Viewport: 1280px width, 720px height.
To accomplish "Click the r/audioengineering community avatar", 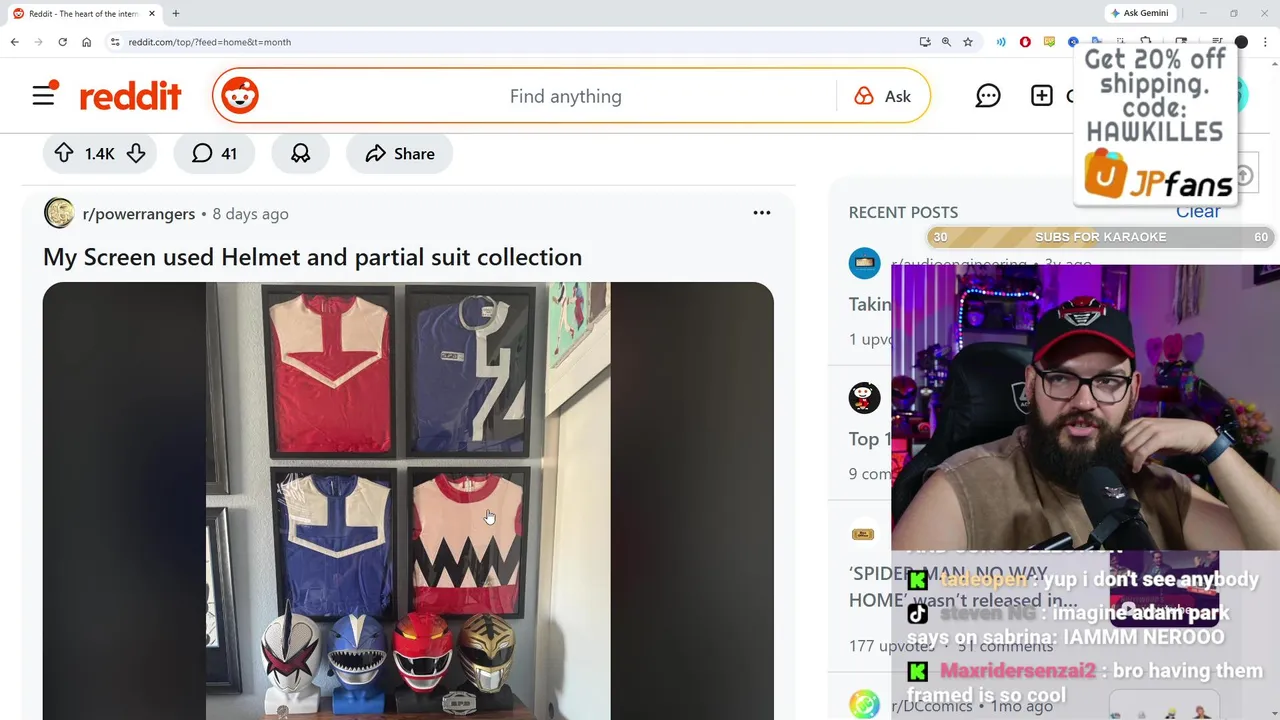I will tap(864, 263).
